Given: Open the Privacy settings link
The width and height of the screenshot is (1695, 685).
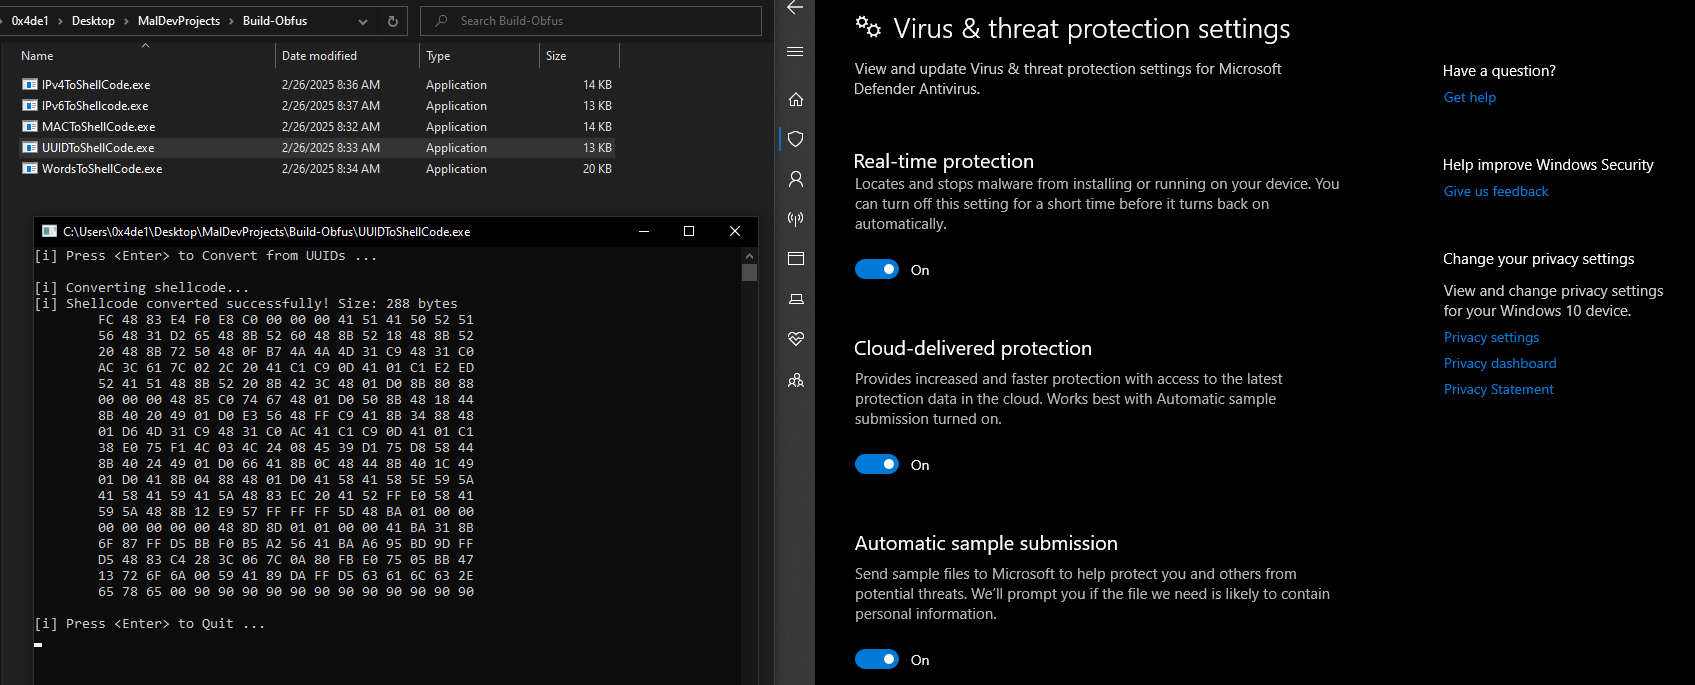Looking at the screenshot, I should 1491,337.
